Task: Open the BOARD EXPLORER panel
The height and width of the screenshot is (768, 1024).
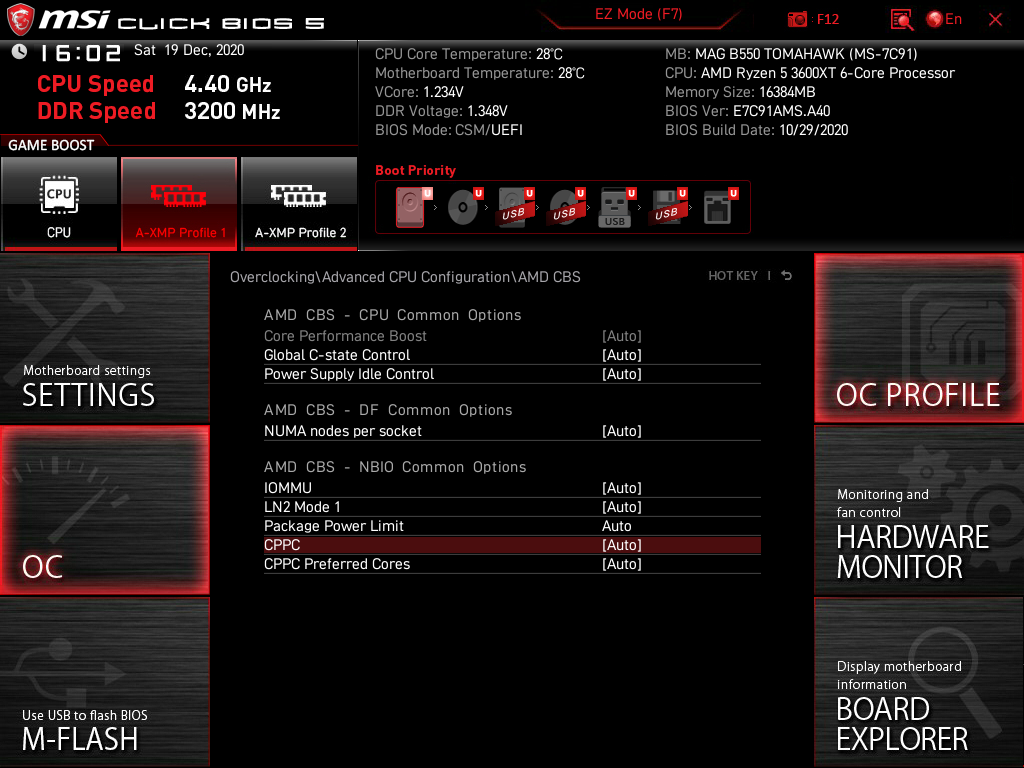Action: (919, 682)
